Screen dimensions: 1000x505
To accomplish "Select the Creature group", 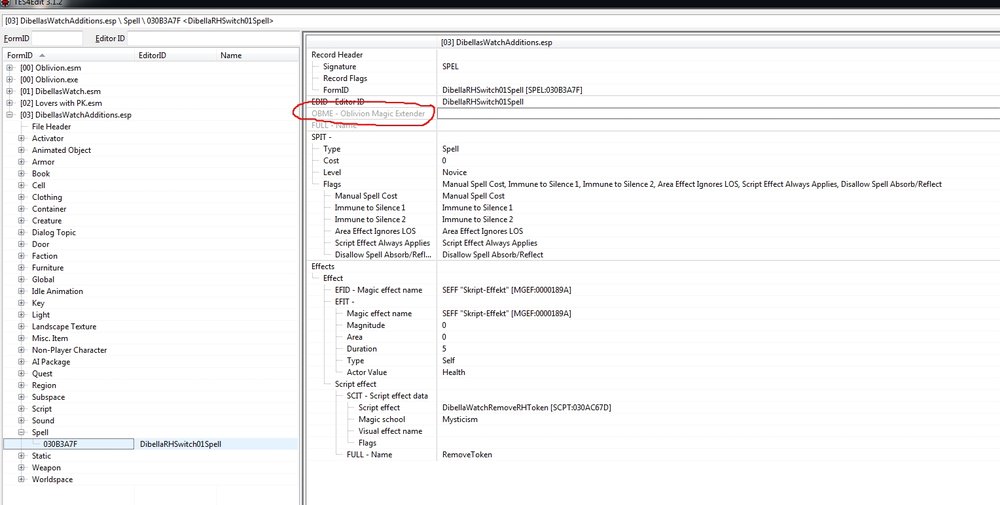I will click(x=48, y=221).
